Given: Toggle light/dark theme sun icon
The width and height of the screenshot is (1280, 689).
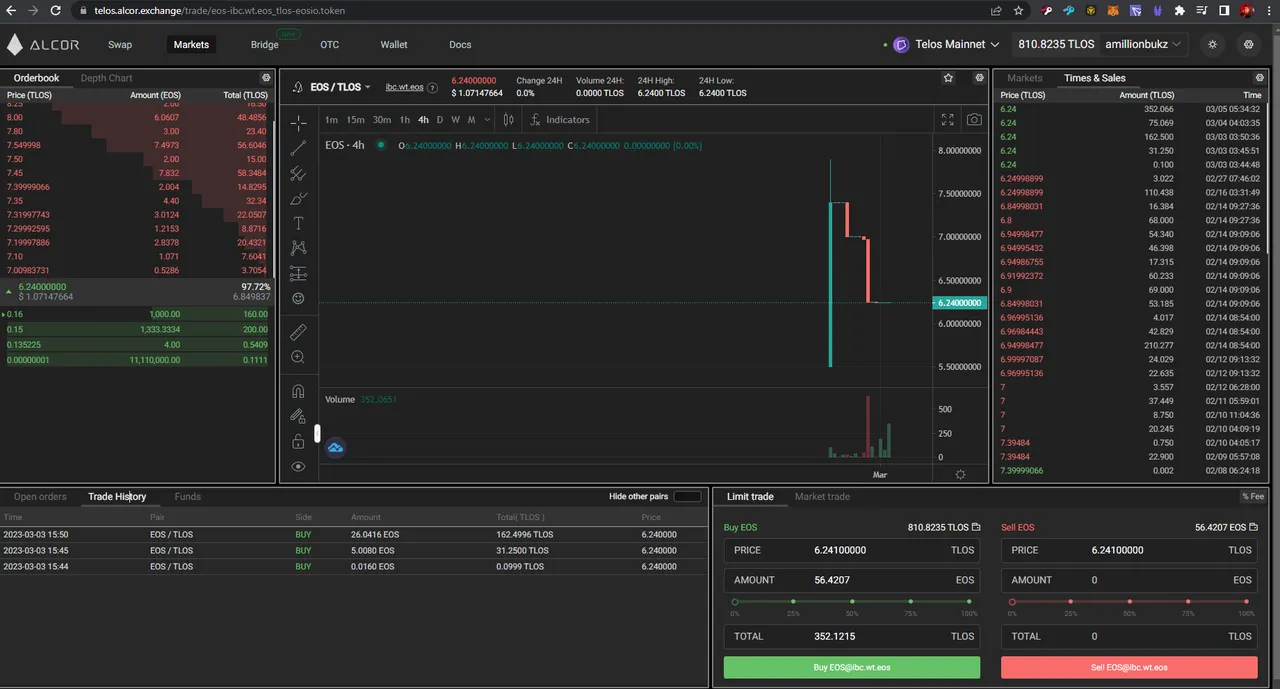Looking at the screenshot, I should tap(1213, 44).
